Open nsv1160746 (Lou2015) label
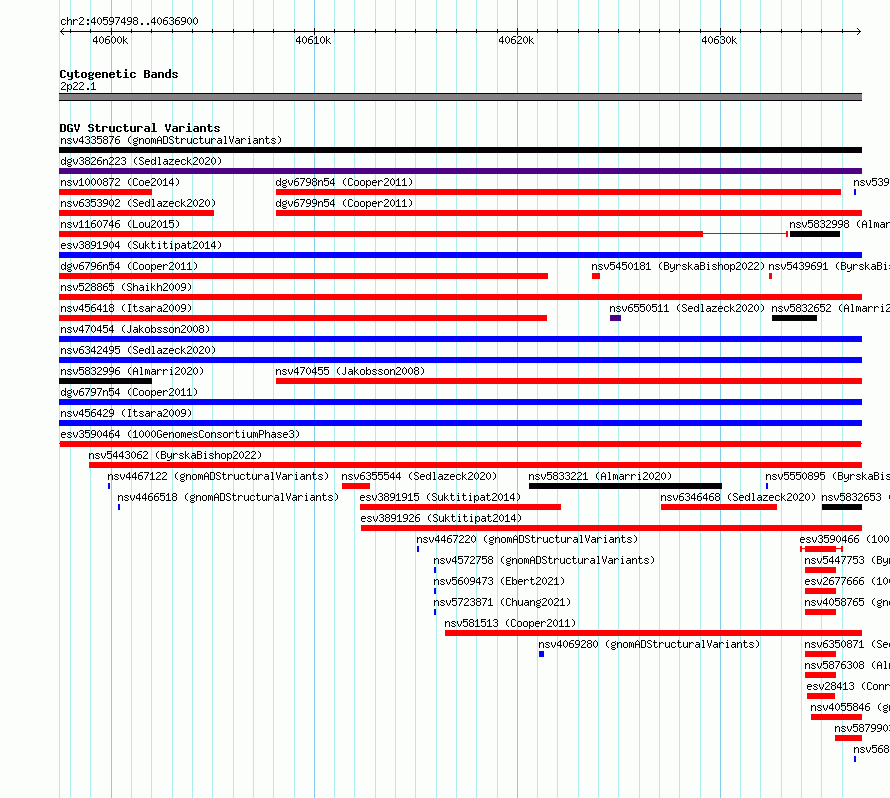 (x=120, y=224)
